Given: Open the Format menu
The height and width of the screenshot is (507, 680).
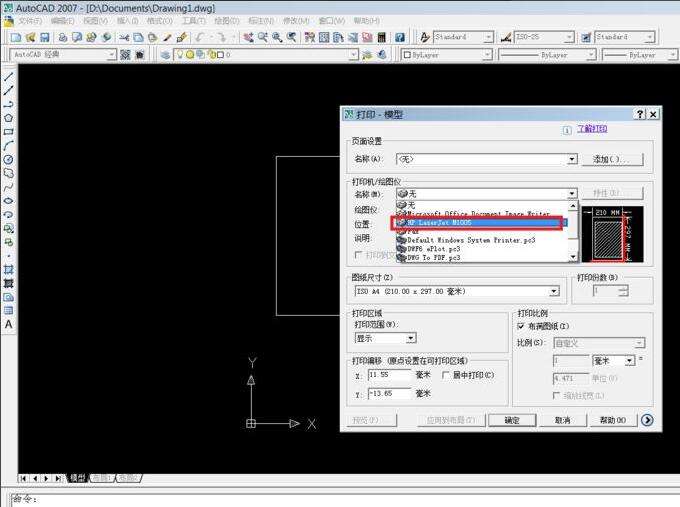Looking at the screenshot, I should click(160, 21).
